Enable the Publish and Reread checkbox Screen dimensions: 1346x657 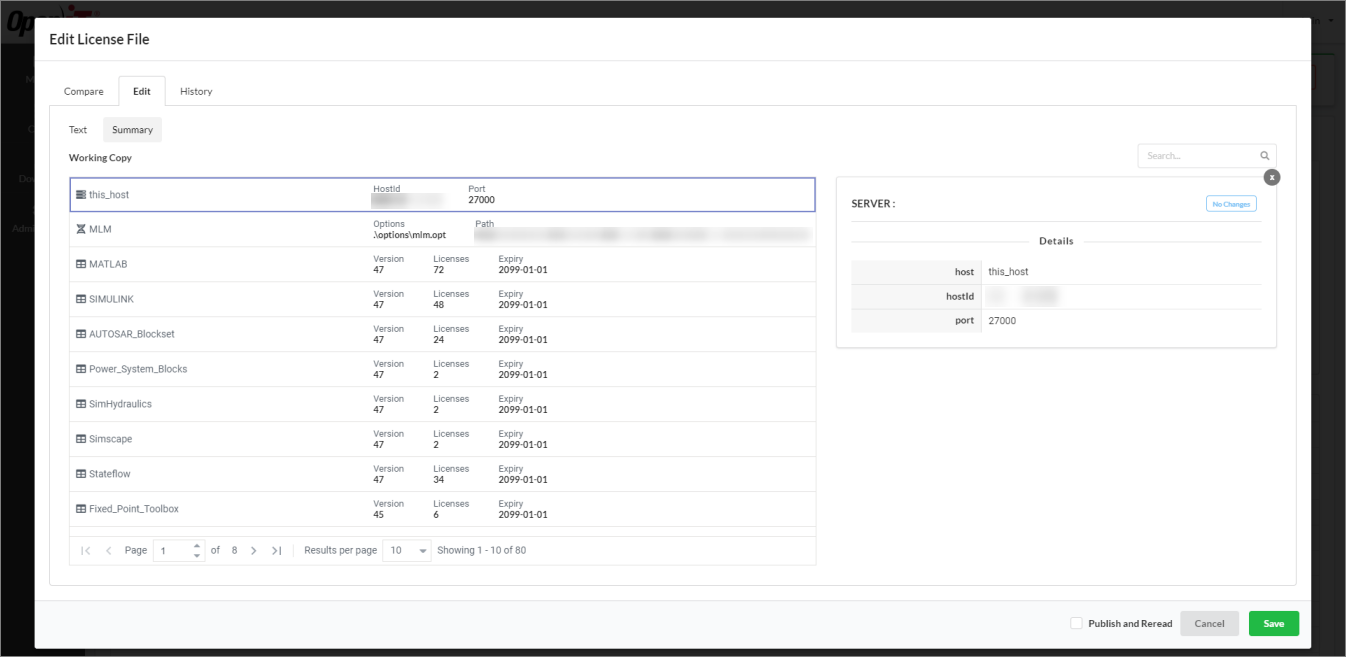coord(1075,623)
